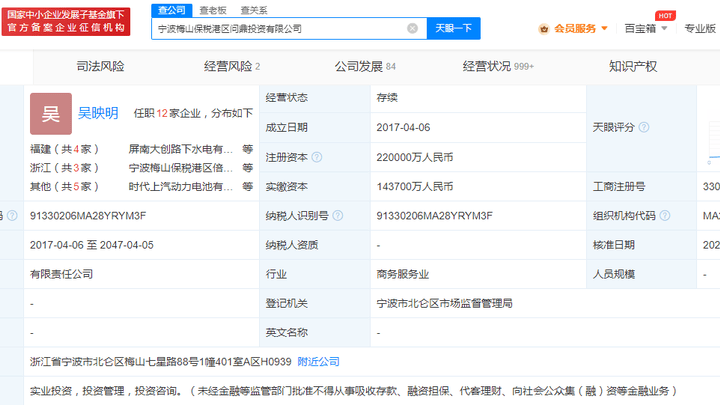Expand the 百宝箱 dropdown
Screen dimensions: 720x405
646,28
